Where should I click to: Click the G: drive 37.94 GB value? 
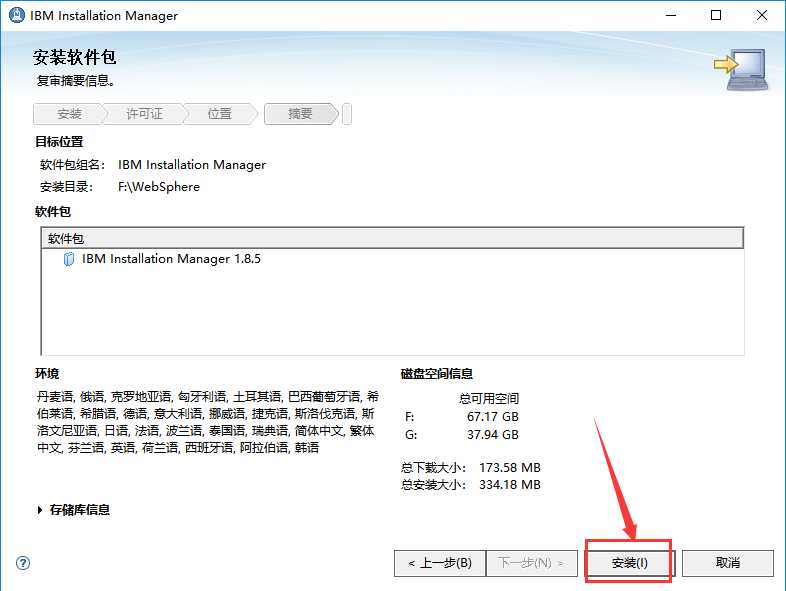[x=493, y=435]
